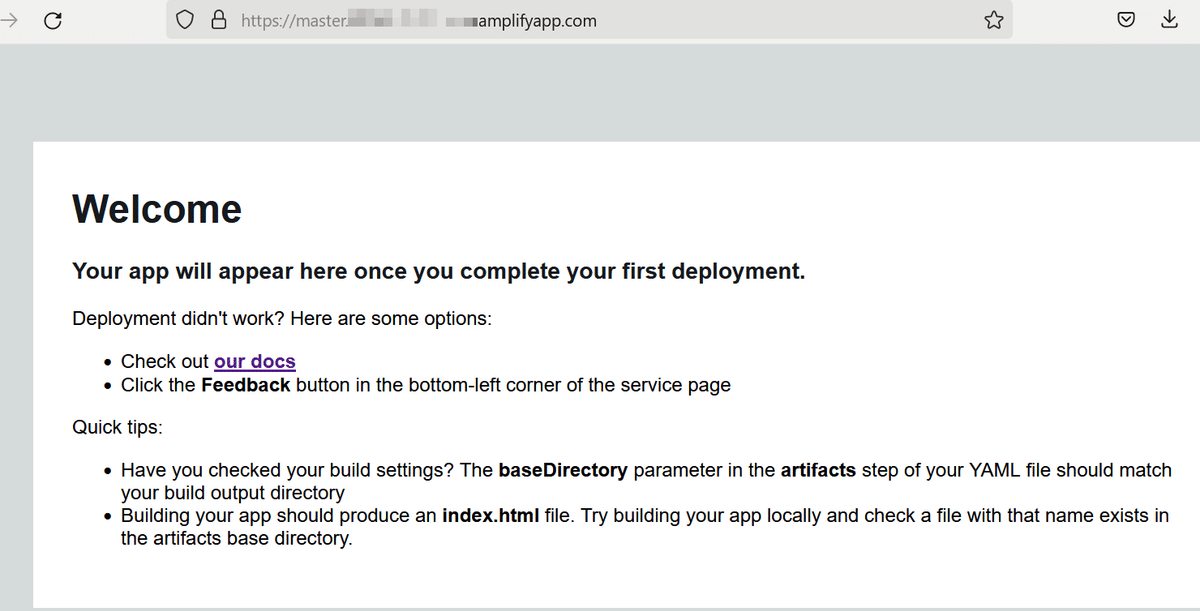Click the bold baseDirectory parameter text
Image resolution: width=1200 pixels, height=611 pixels.
pos(563,470)
